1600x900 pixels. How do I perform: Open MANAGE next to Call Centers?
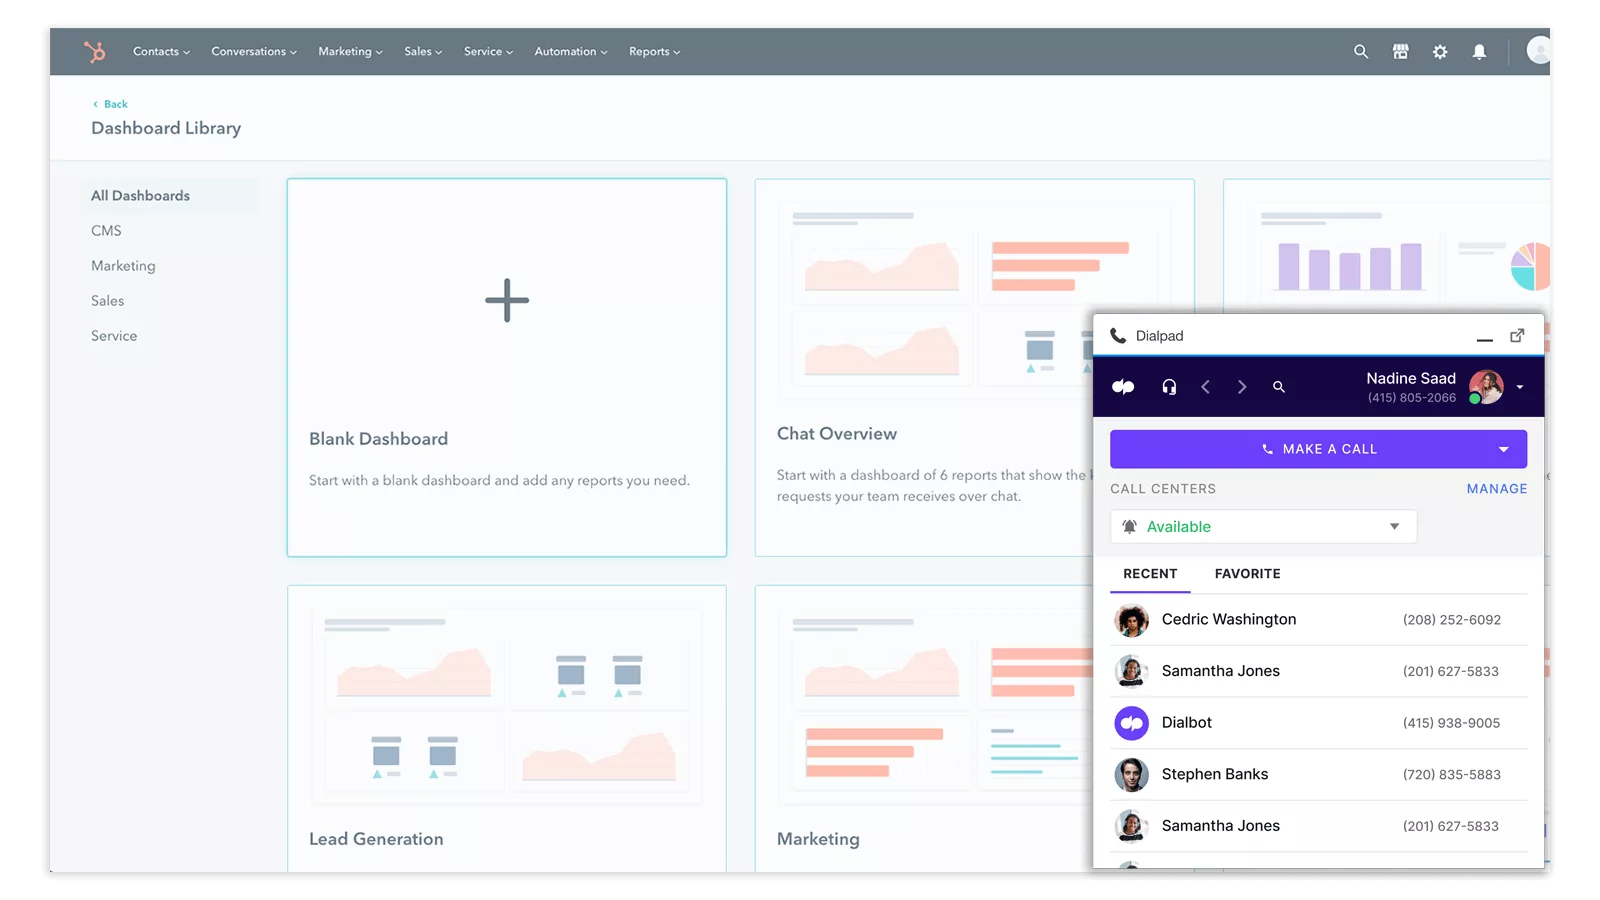click(1496, 489)
